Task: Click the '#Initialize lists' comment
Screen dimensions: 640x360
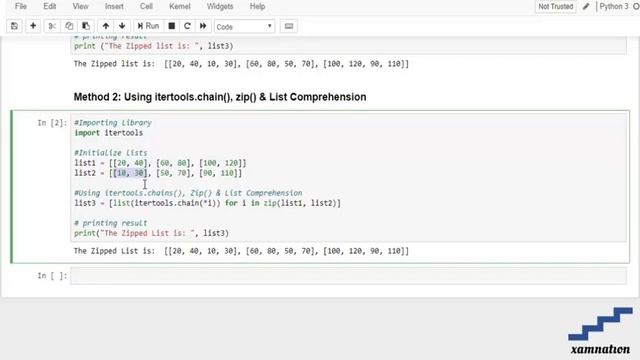Action: [111, 153]
